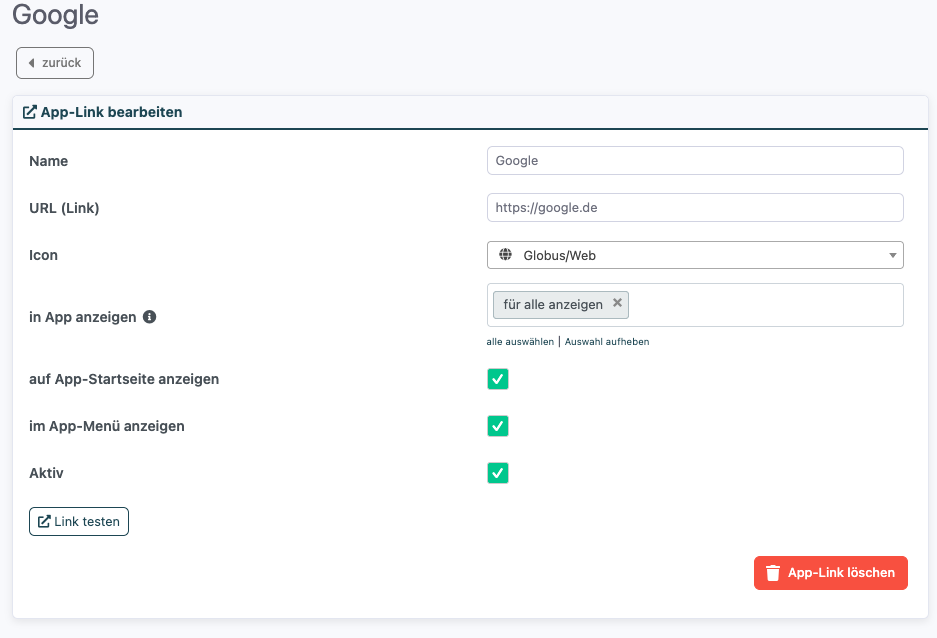This screenshot has height=638, width=937.
Task: Click the dropdown arrow of the Icon selector
Action: [x=892, y=256]
